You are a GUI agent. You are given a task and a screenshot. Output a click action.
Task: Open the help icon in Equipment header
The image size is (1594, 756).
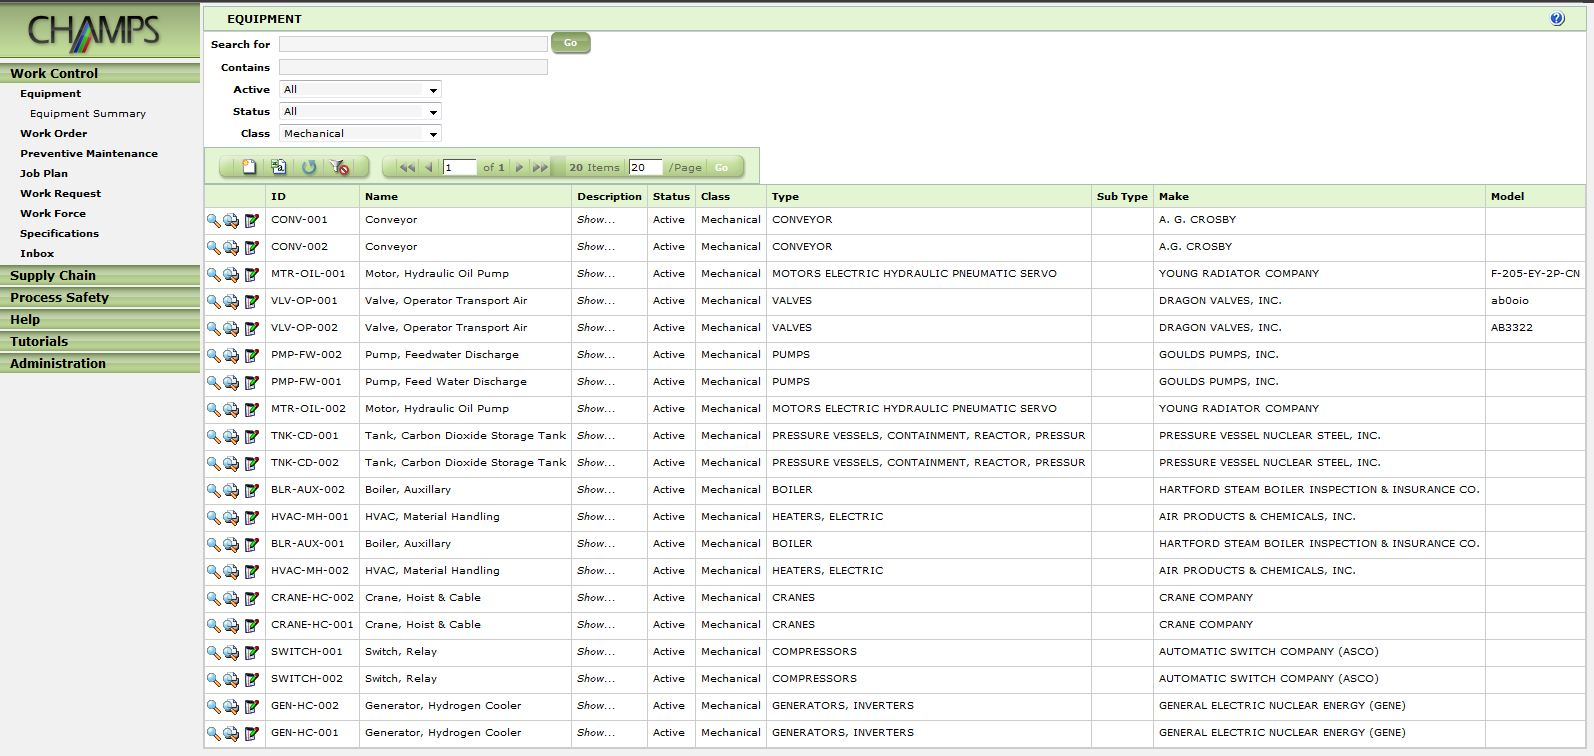[x=1557, y=19]
